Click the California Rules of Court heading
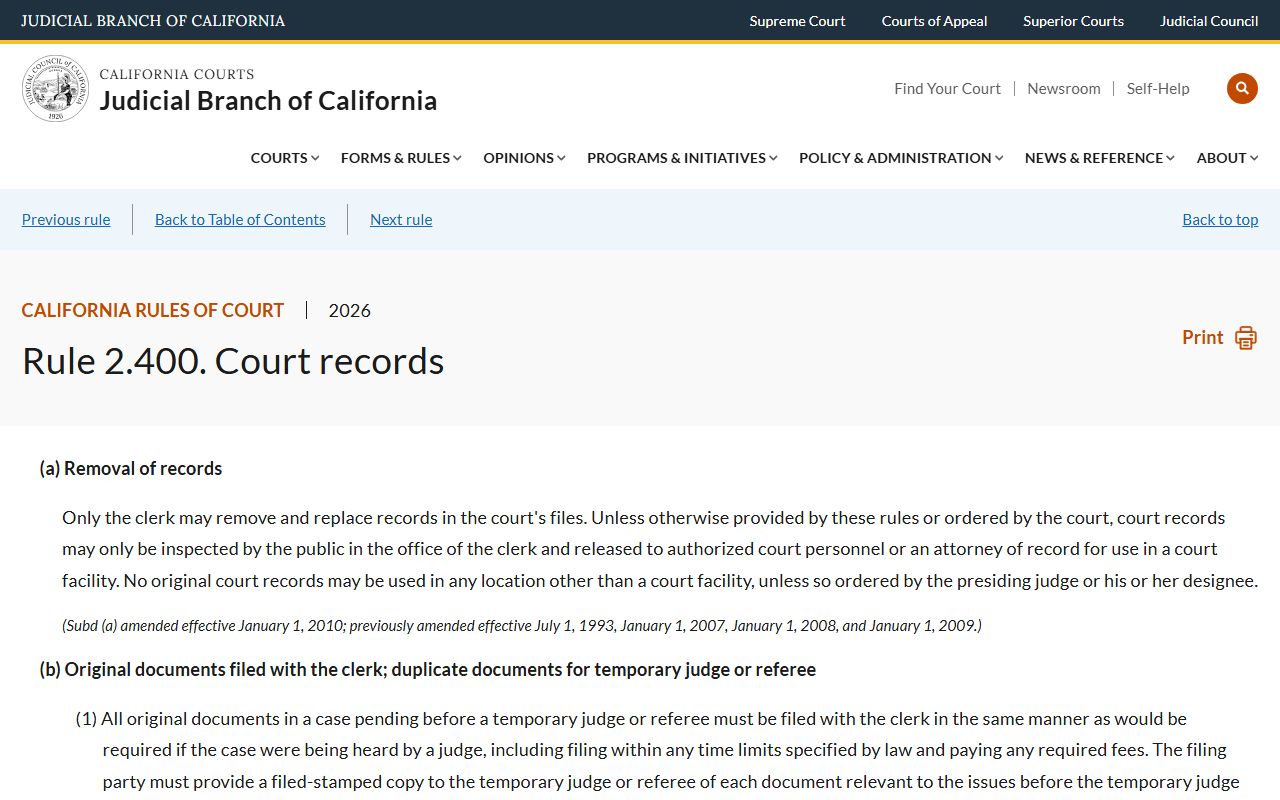 point(153,311)
